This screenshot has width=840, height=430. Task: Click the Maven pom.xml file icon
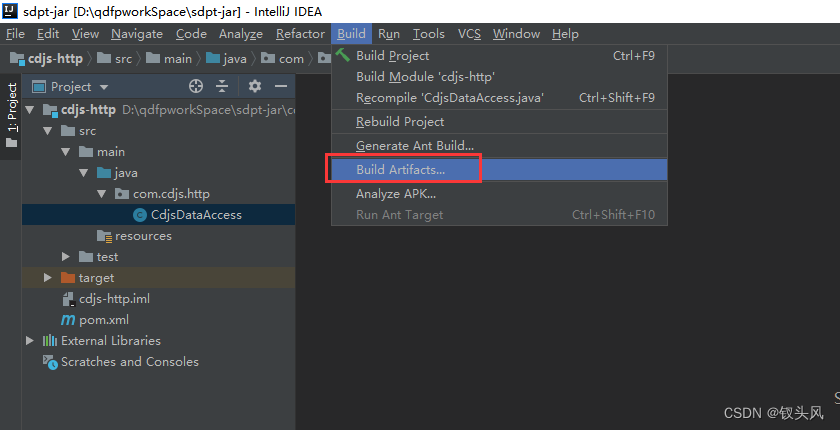pyautogui.click(x=68, y=320)
